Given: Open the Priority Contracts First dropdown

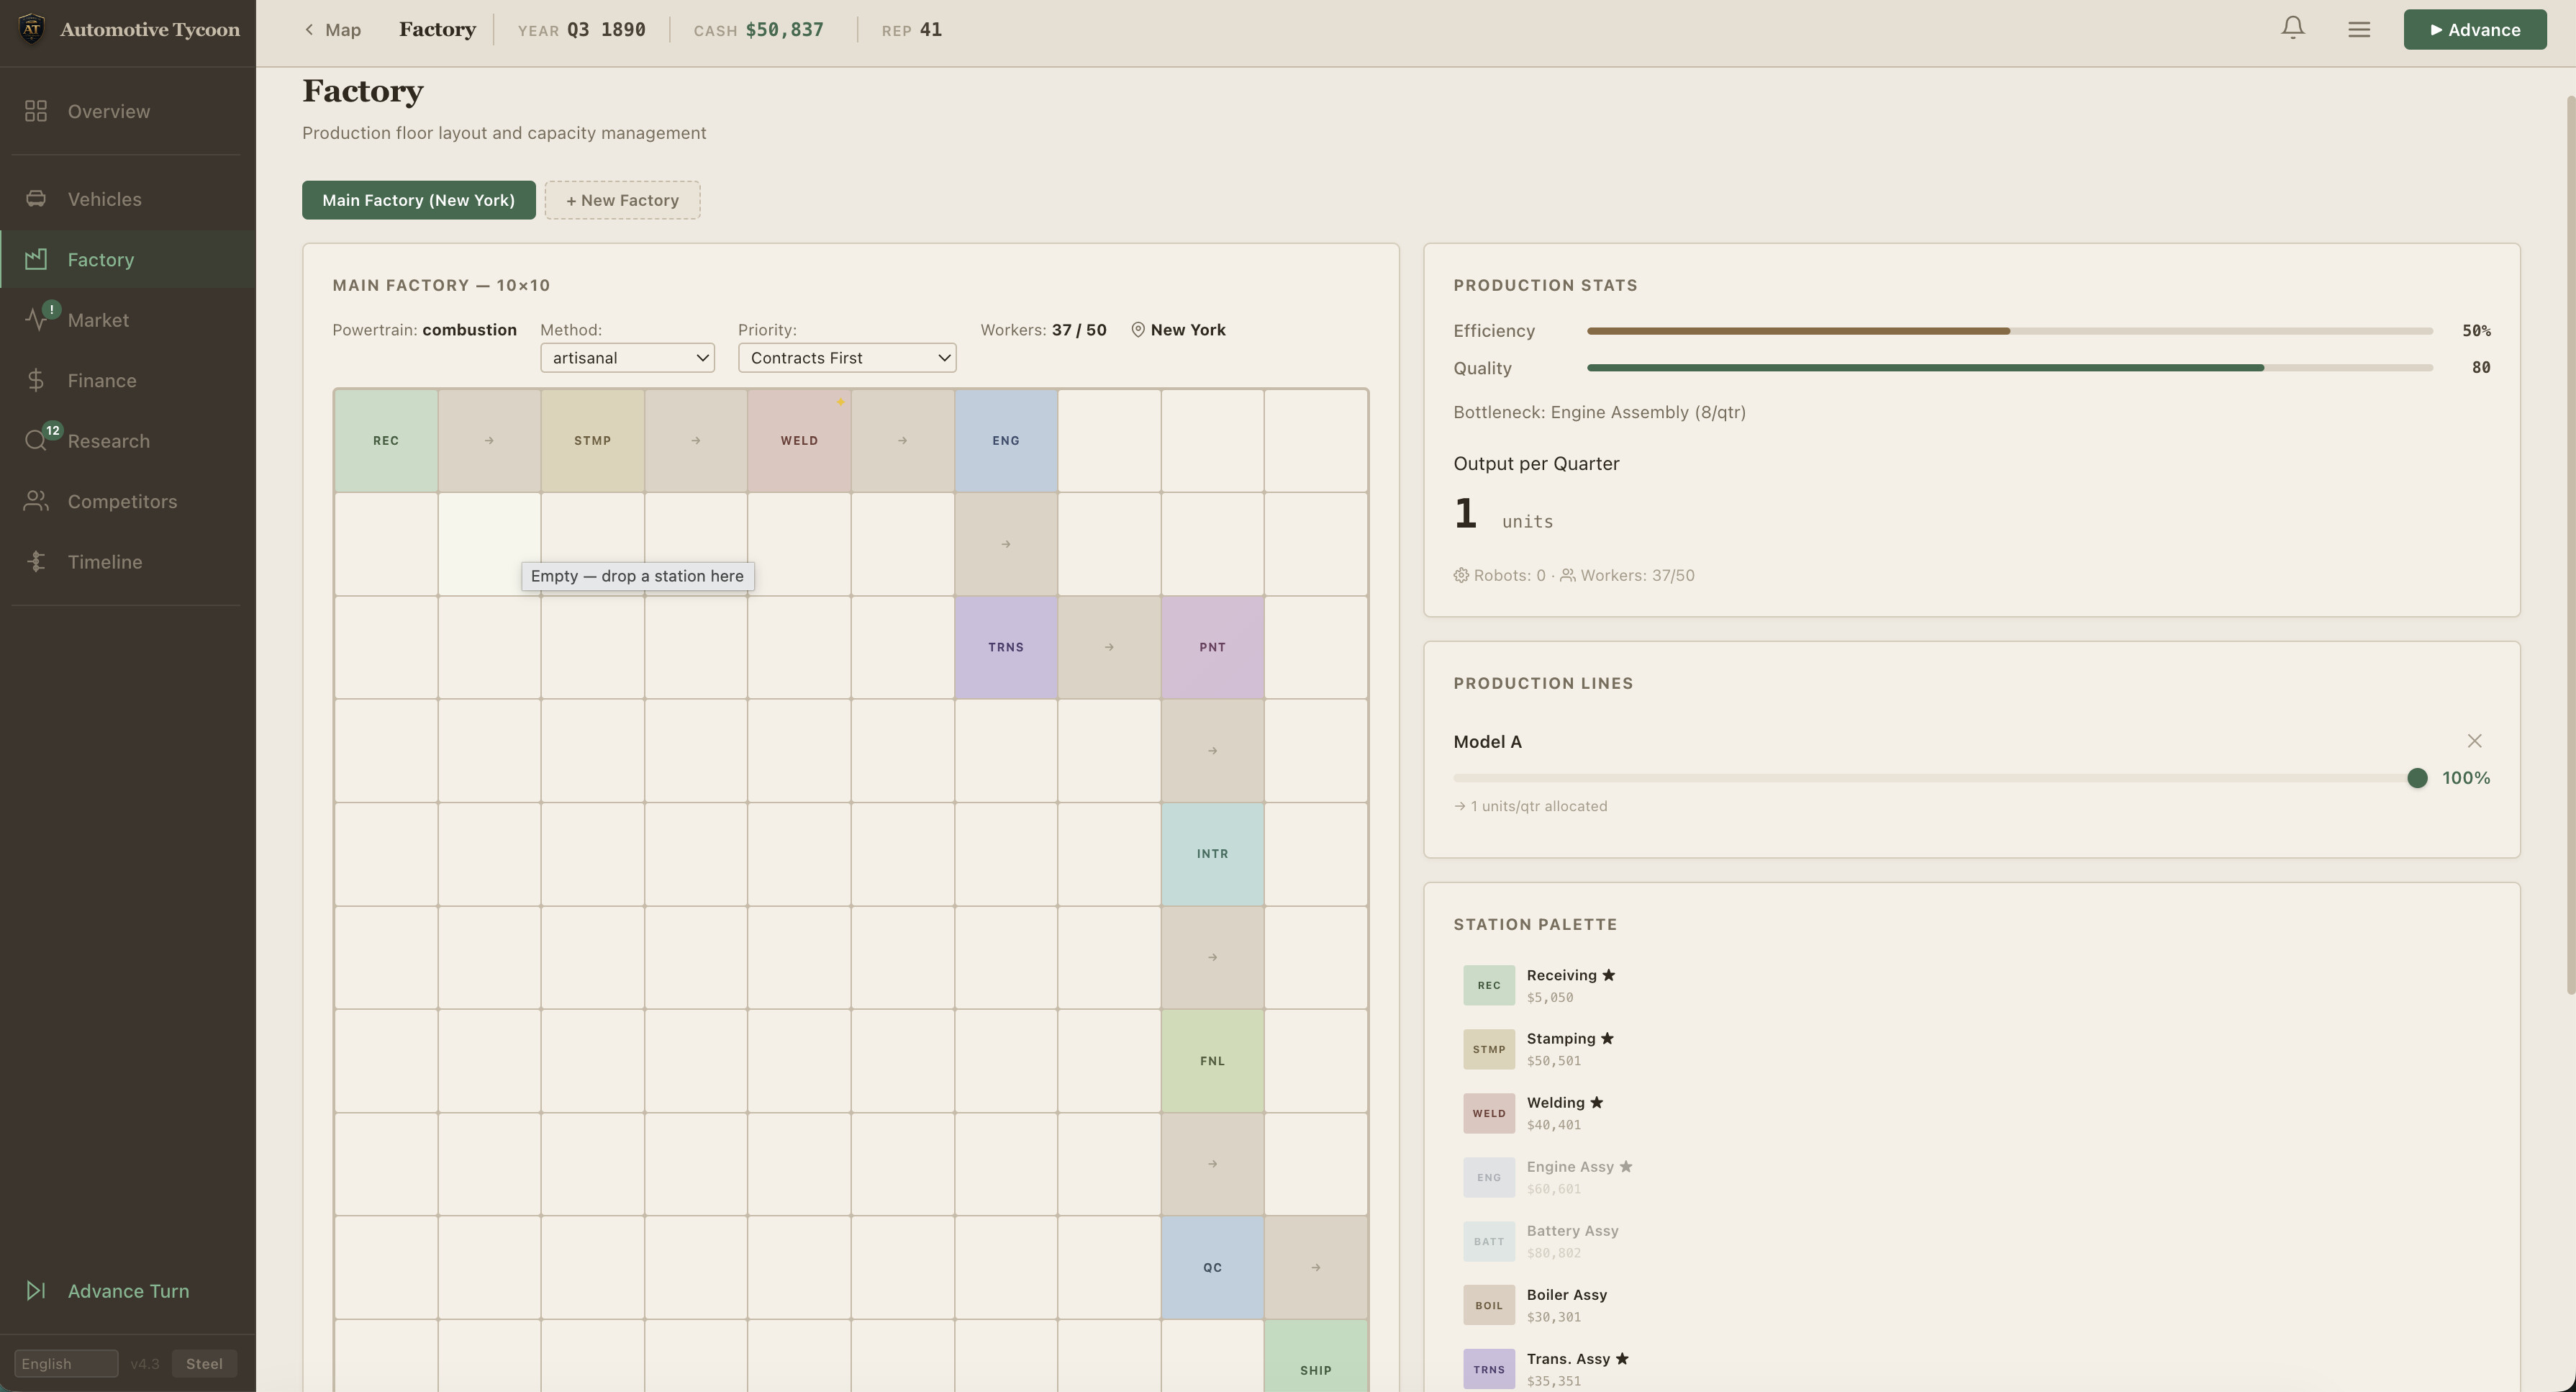Looking at the screenshot, I should coord(847,358).
